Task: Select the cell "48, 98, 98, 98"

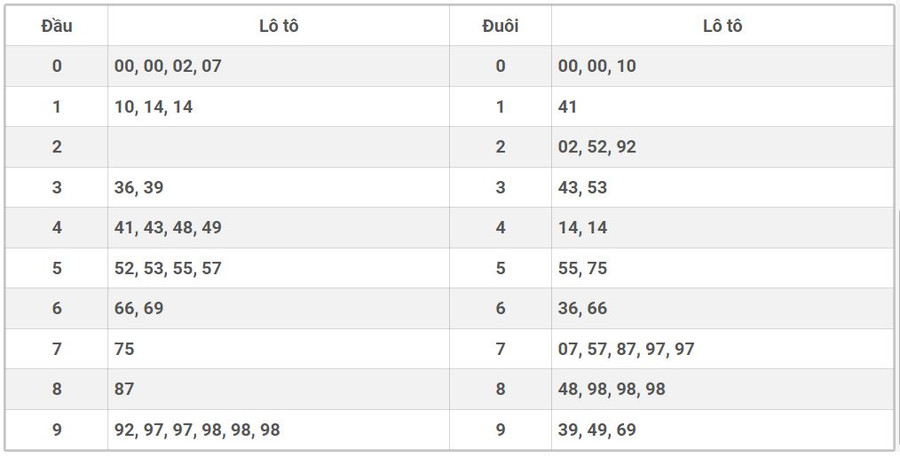Action: pos(611,389)
